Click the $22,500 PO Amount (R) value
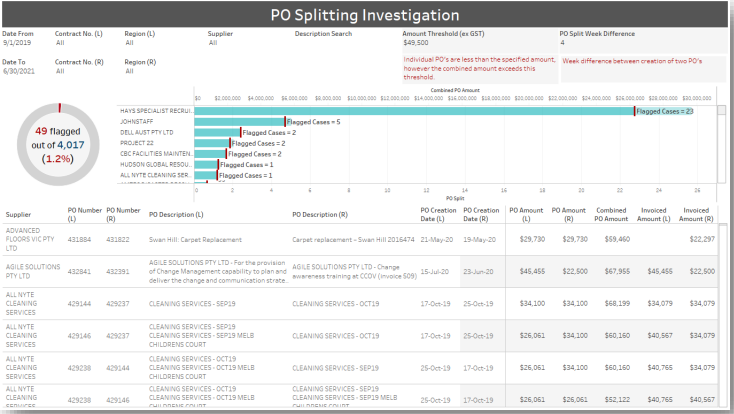This screenshot has width=734, height=414. [575, 271]
